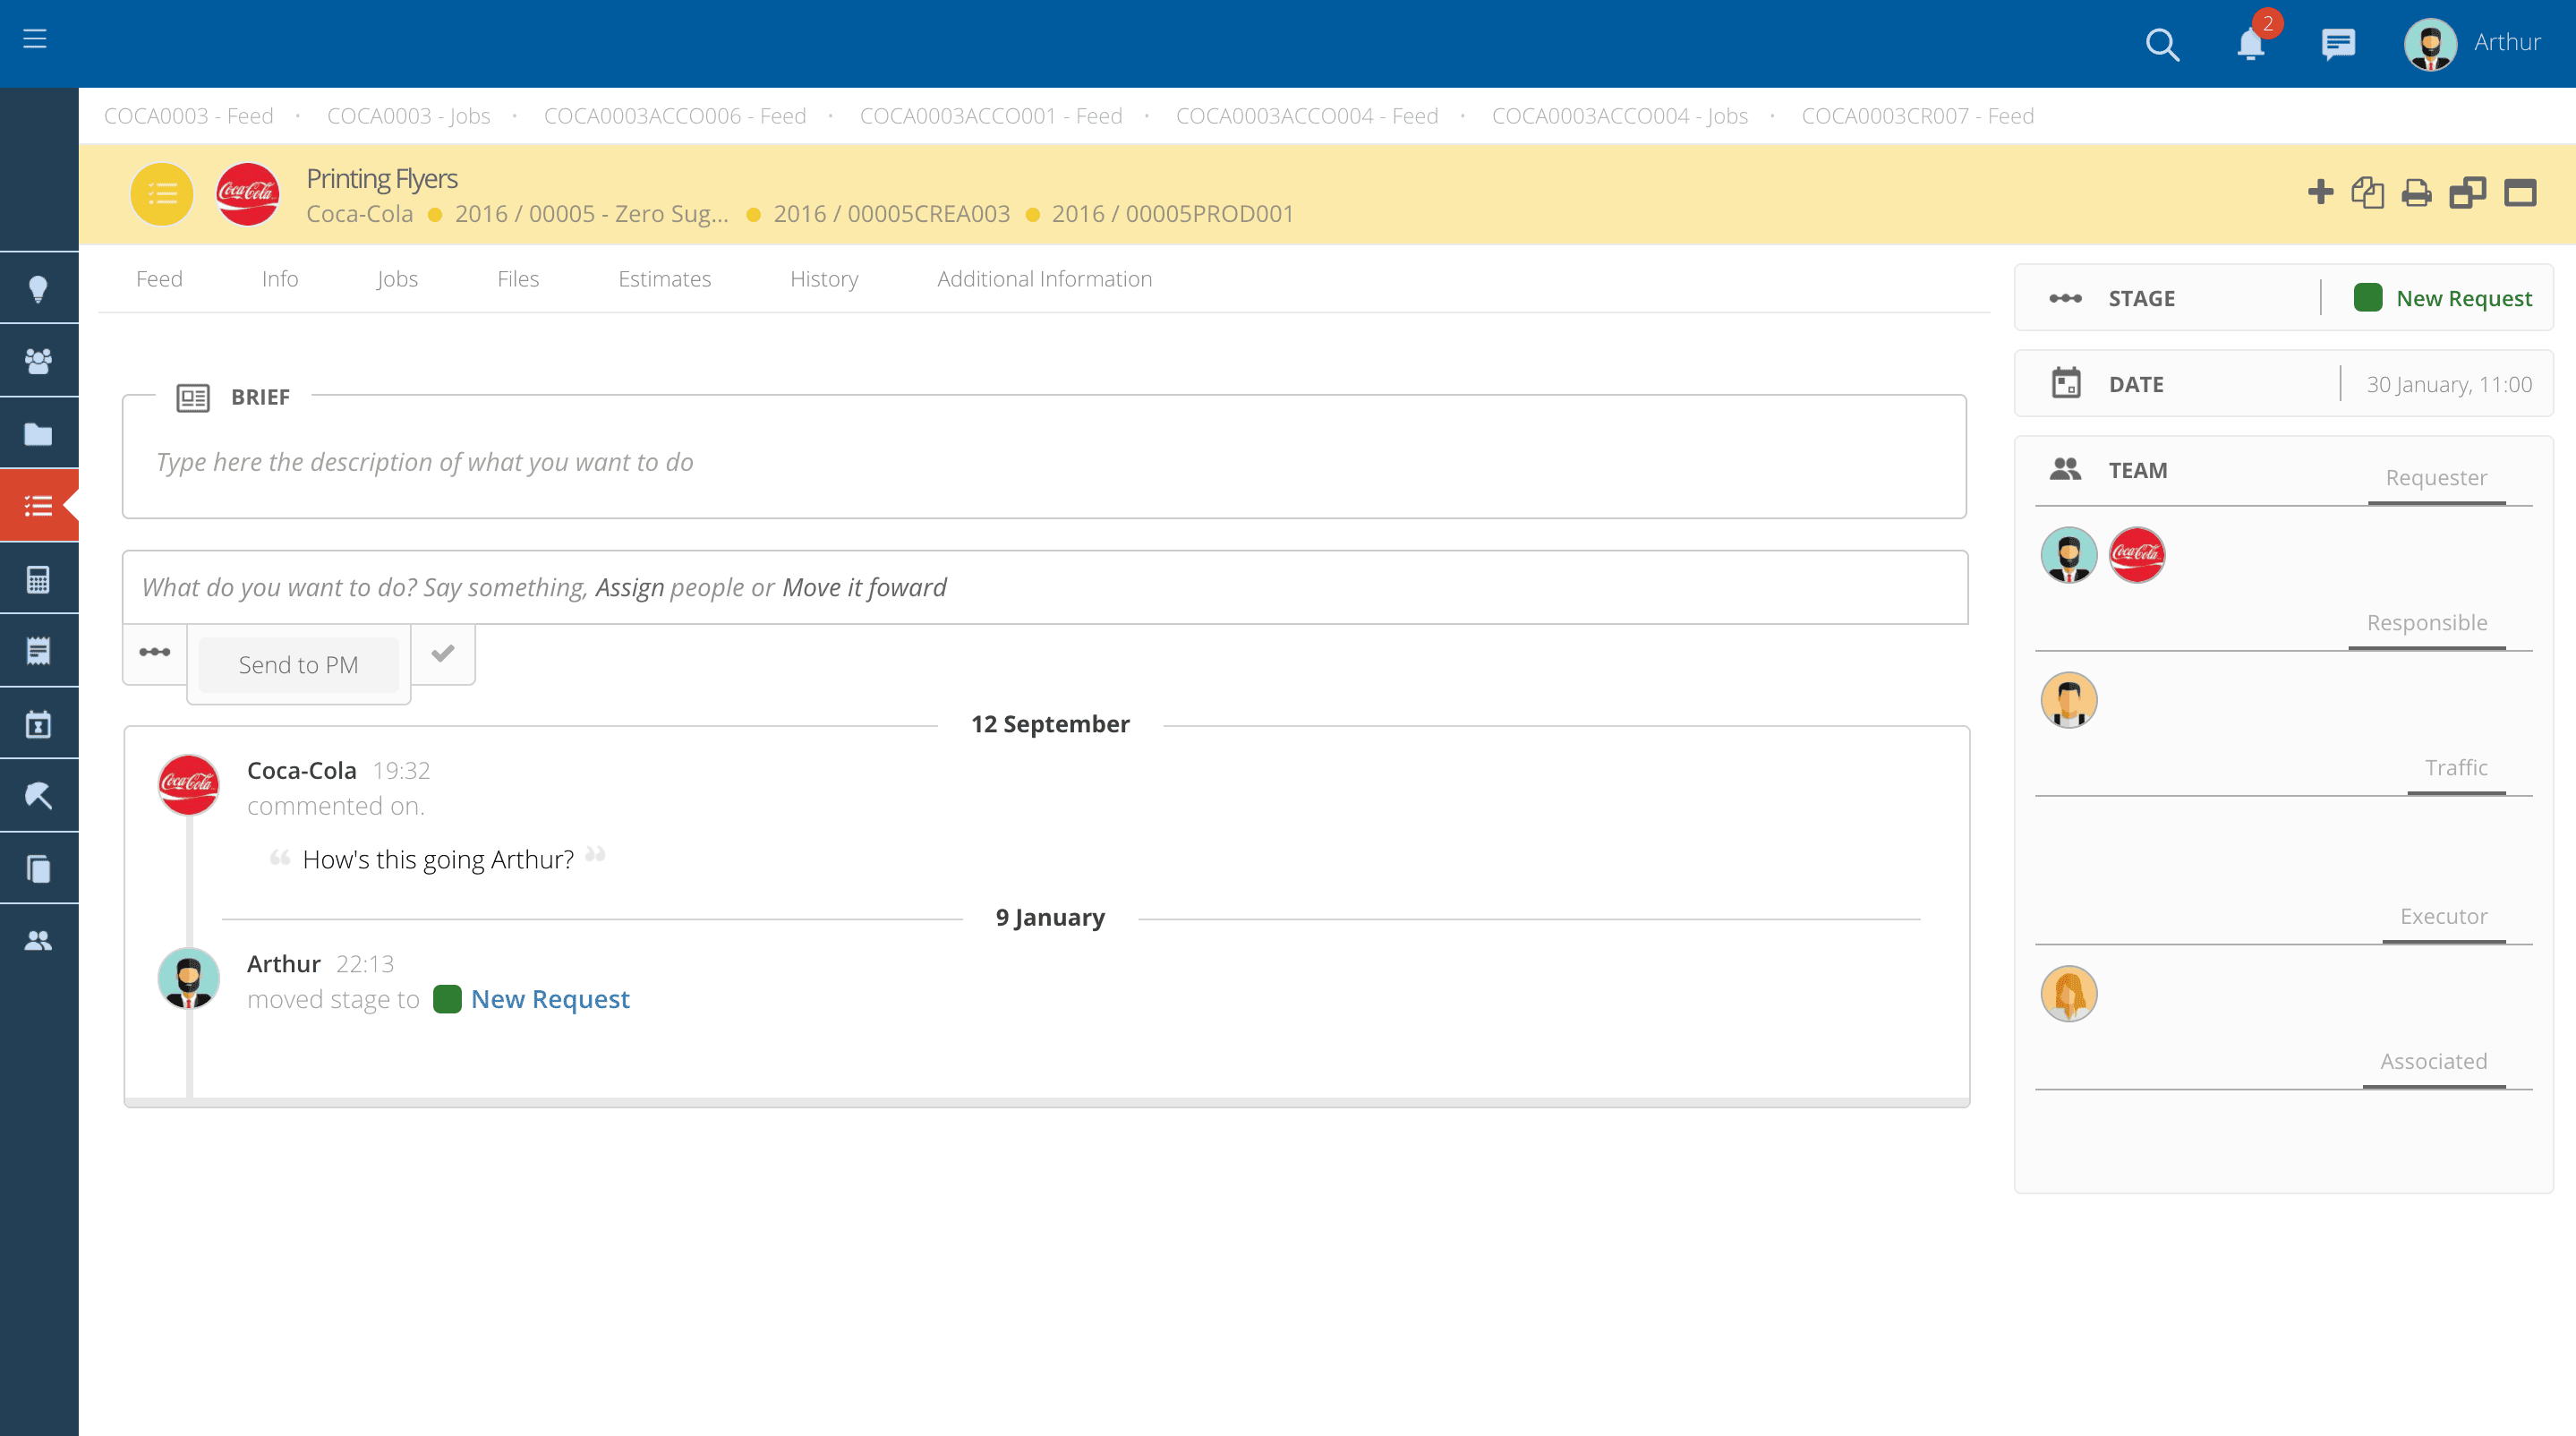Click the search magnifier icon
This screenshot has width=2576, height=1436.
[2162, 44]
